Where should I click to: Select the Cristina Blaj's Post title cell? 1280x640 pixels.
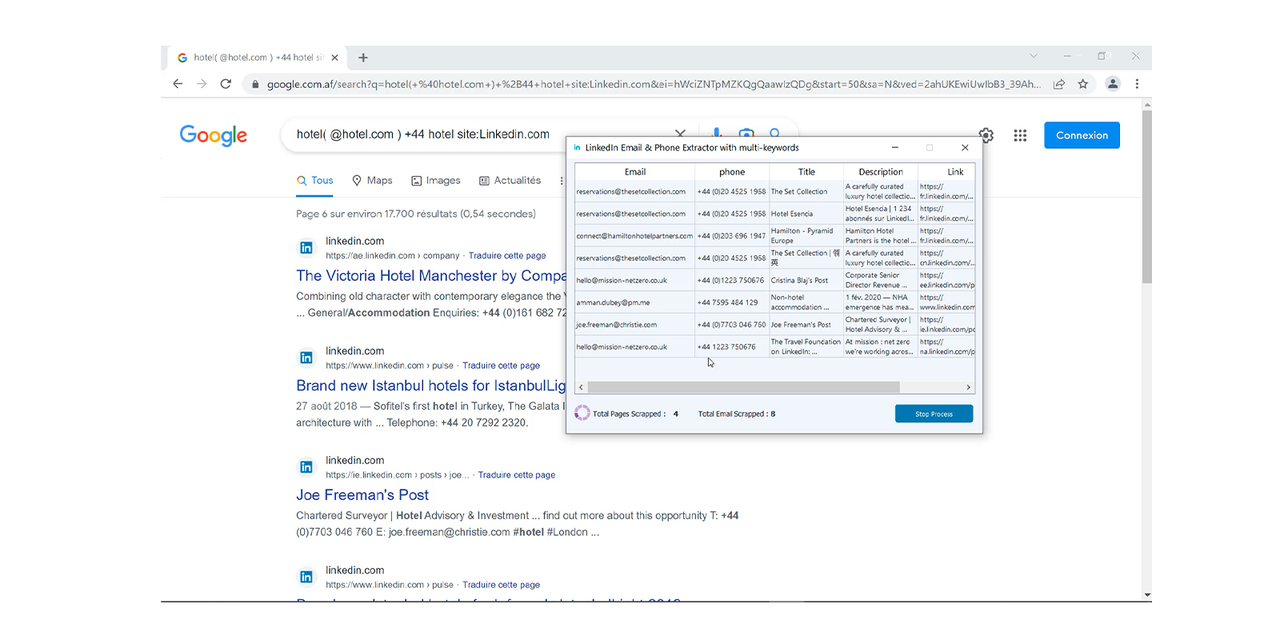click(x=806, y=280)
